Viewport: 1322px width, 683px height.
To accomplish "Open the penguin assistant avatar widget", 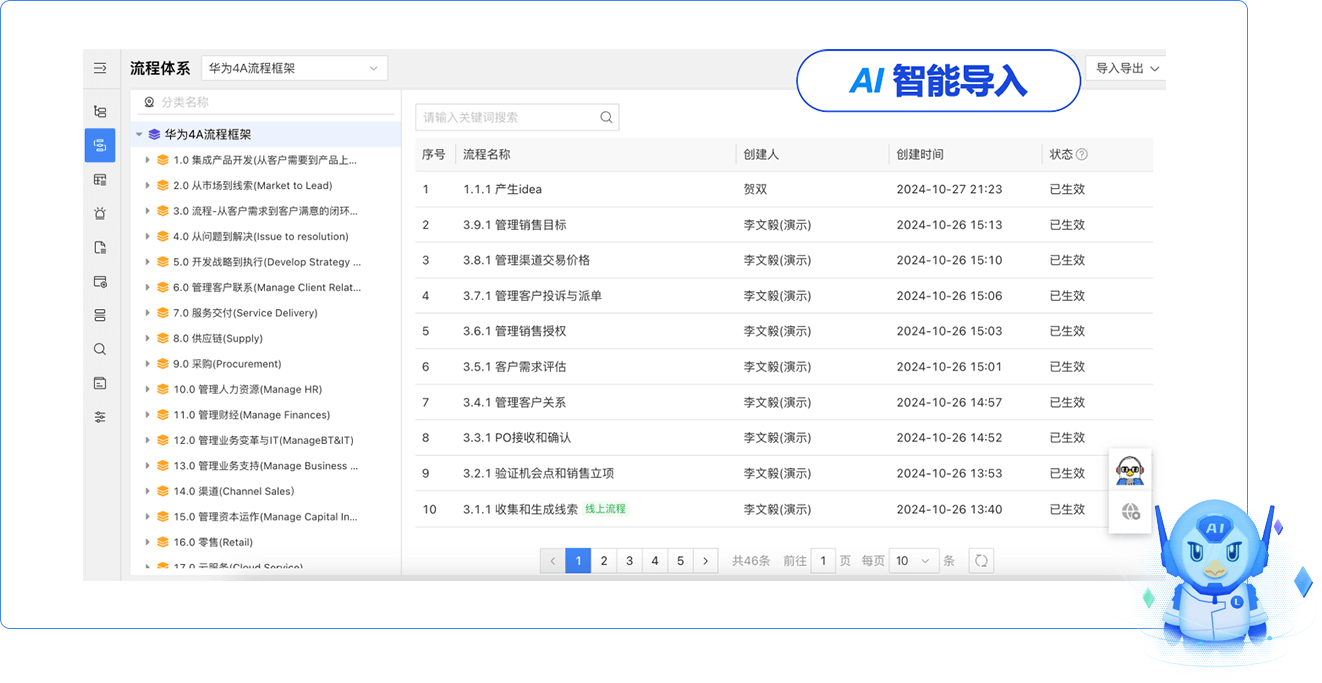I will pos(1130,470).
